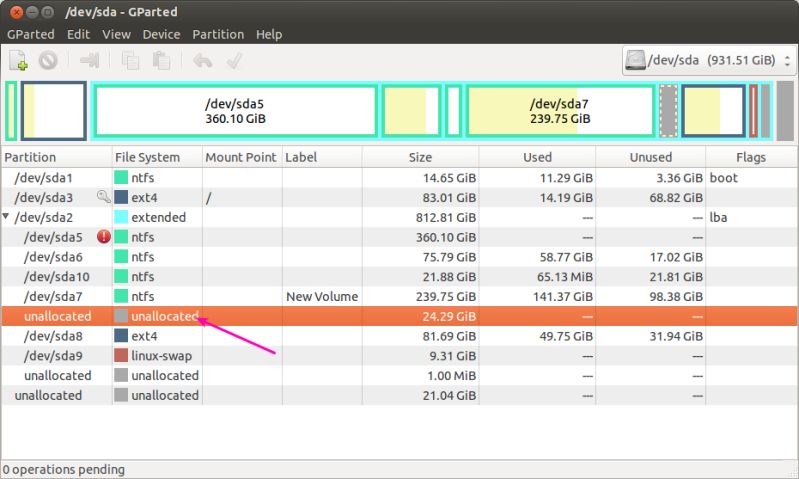Click the 98.38 GiB unused value
Image resolution: width=799 pixels, height=479 pixels.
click(676, 297)
